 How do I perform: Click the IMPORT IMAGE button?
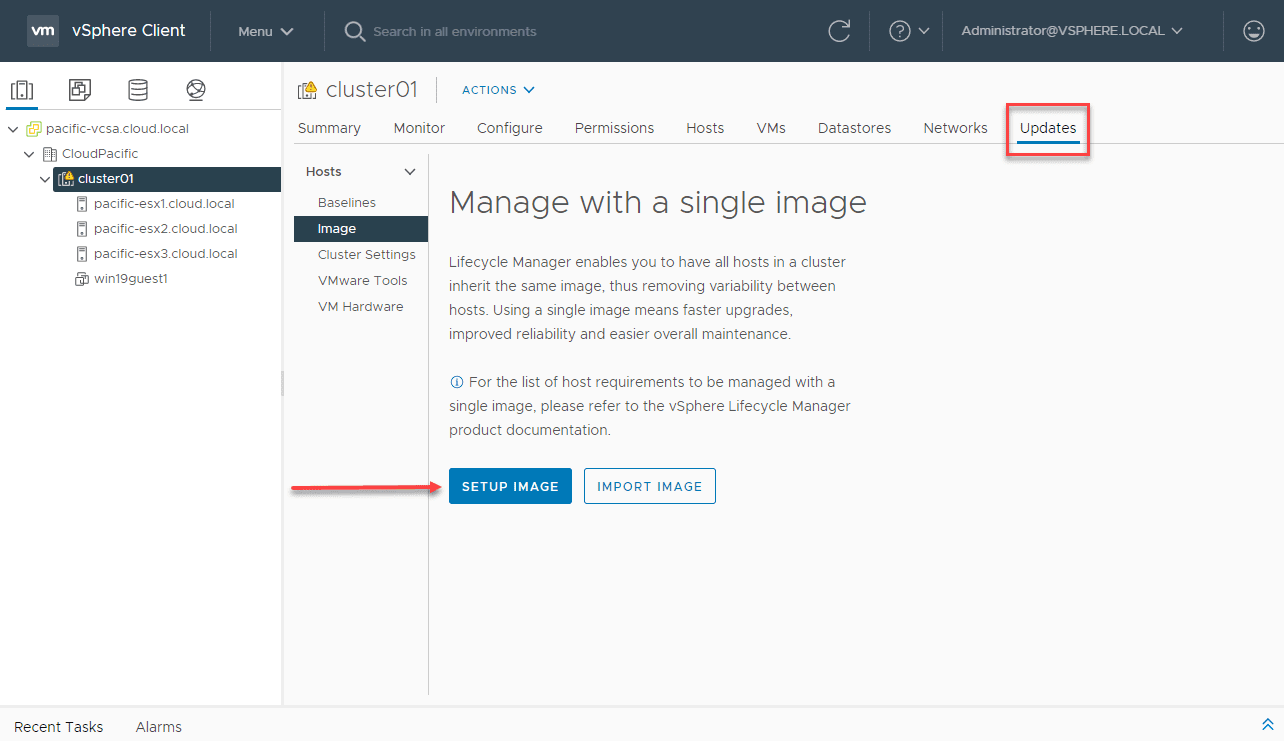(649, 486)
